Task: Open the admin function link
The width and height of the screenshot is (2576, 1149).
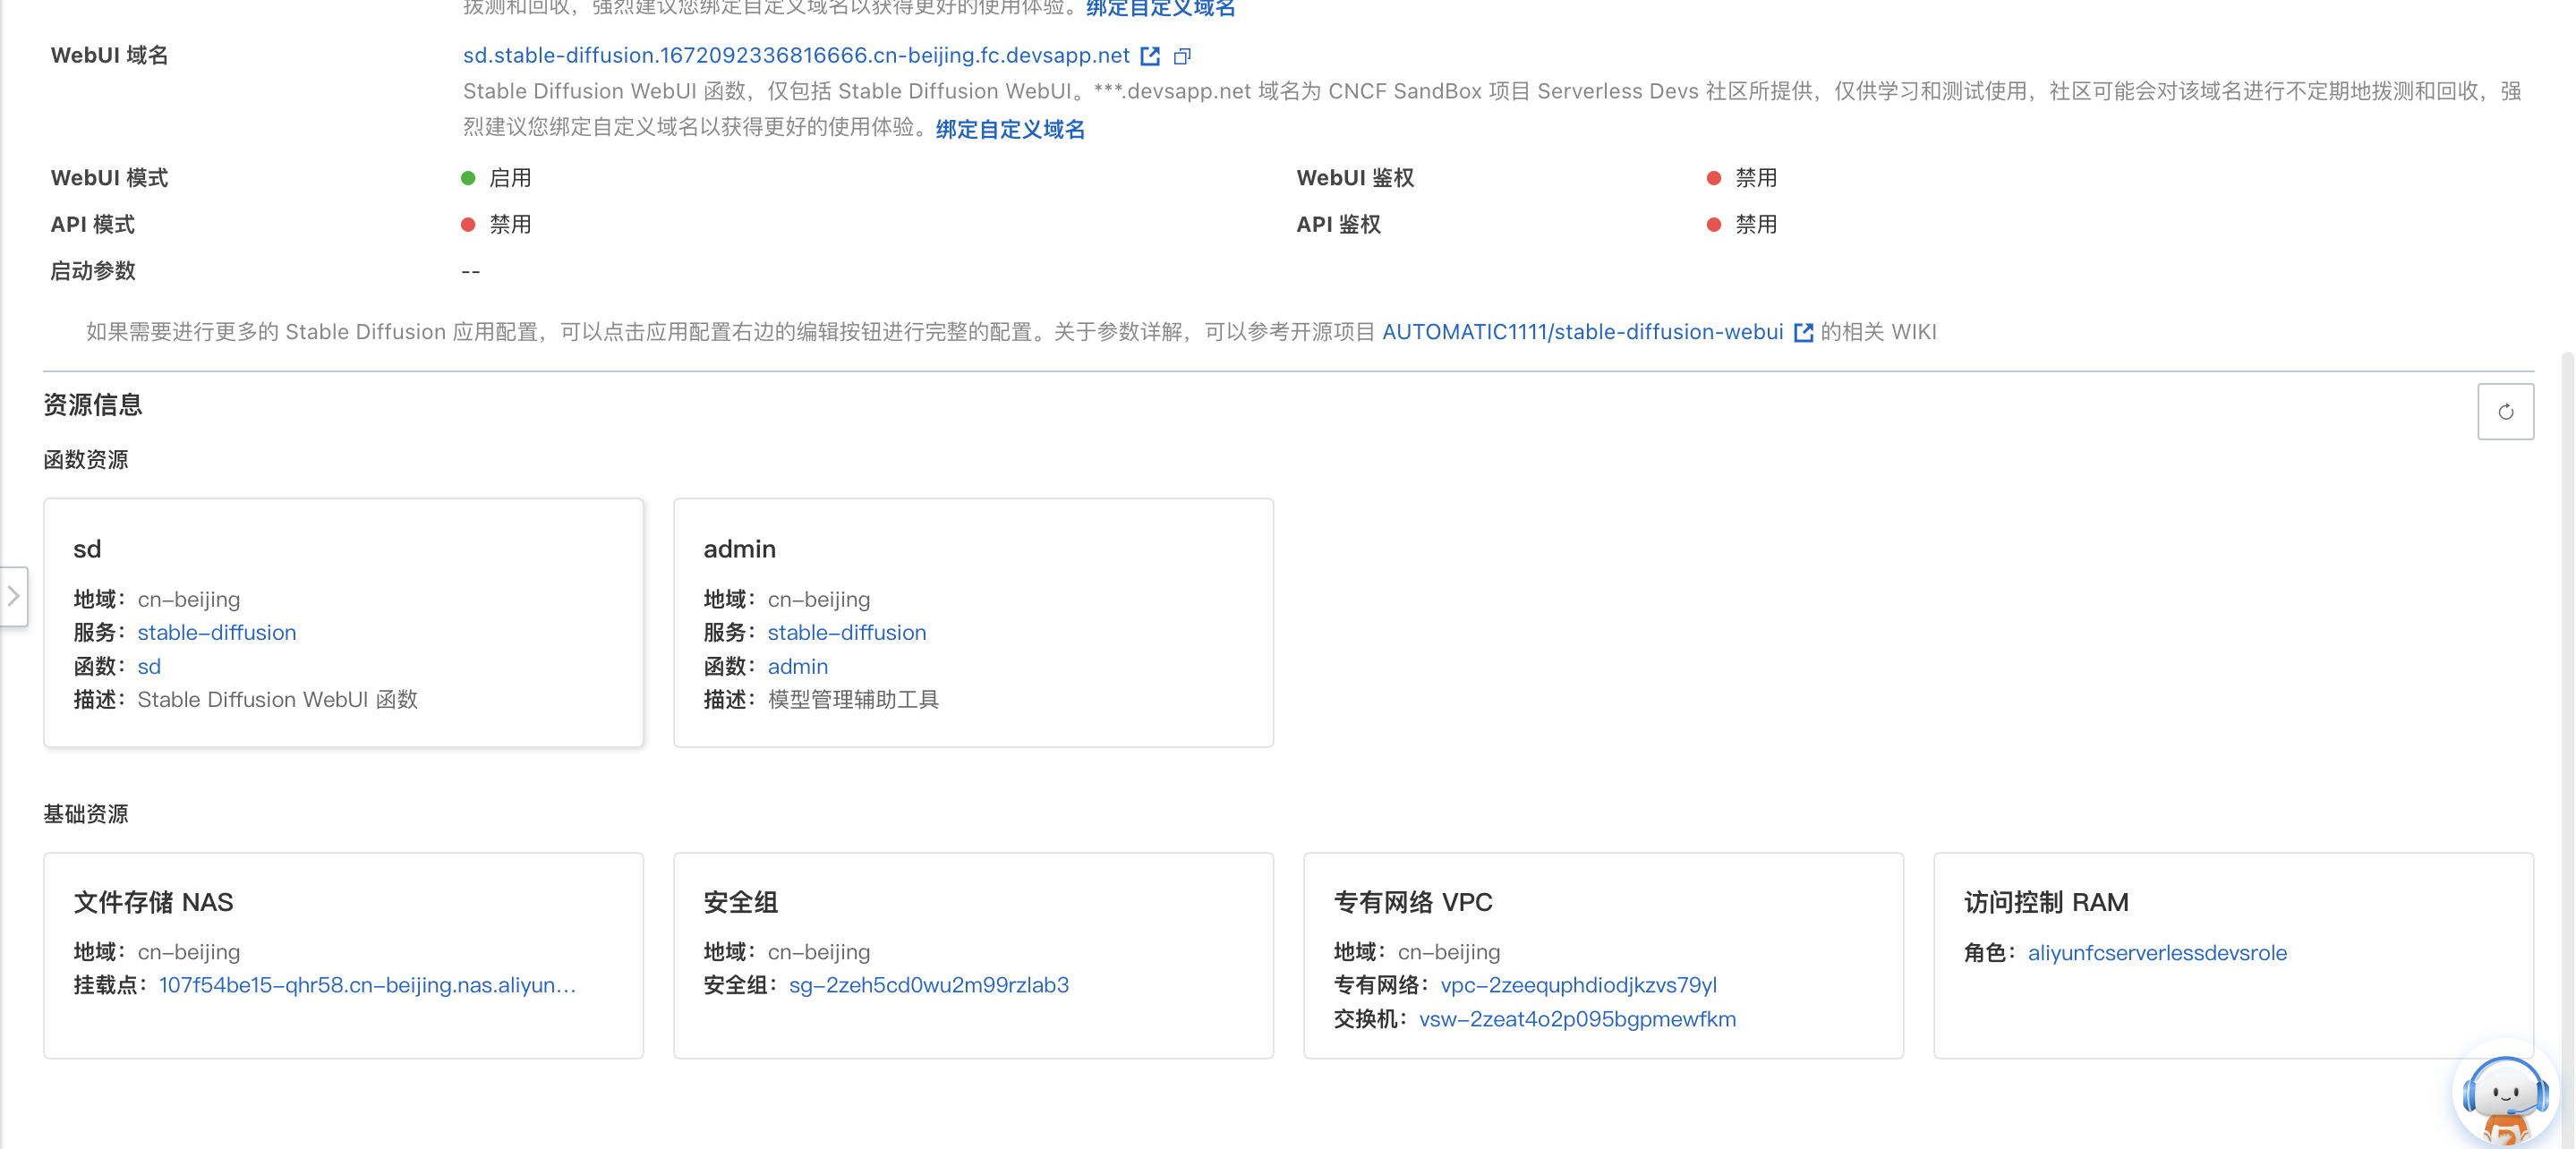Action: 797,666
